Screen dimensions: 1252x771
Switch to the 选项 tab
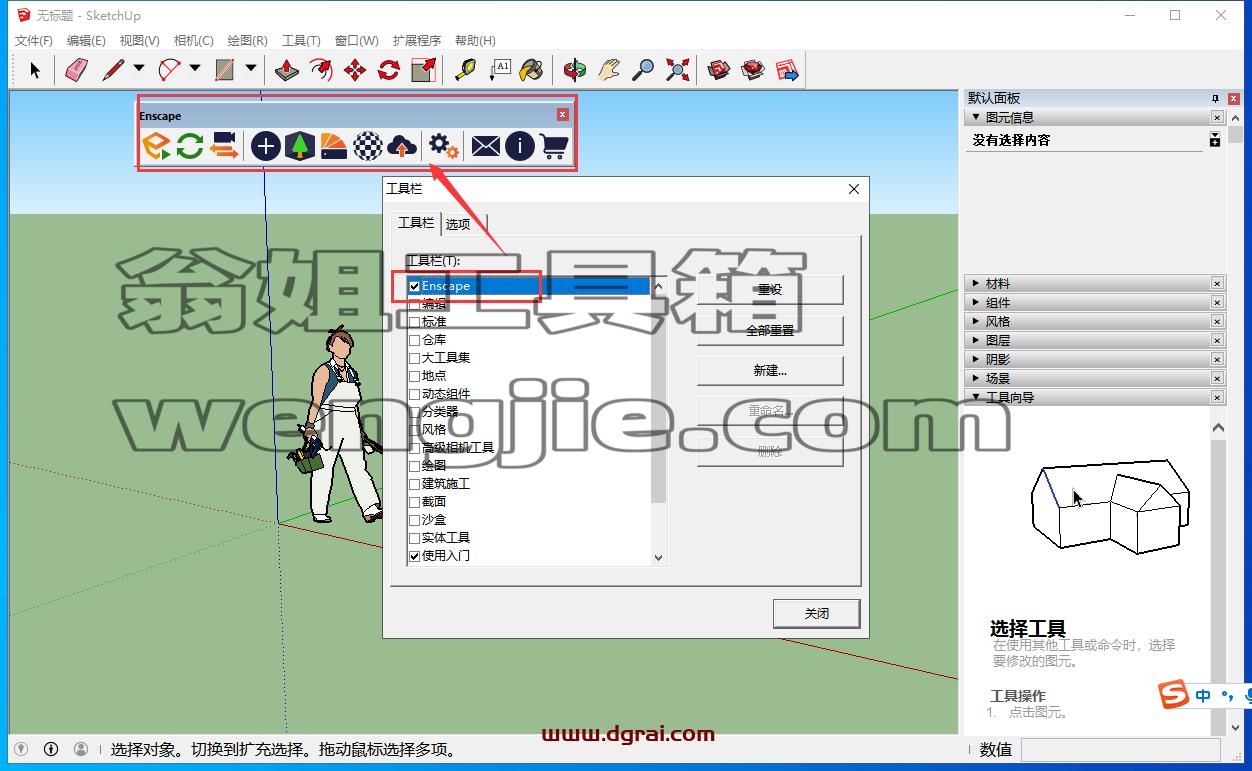coord(458,224)
